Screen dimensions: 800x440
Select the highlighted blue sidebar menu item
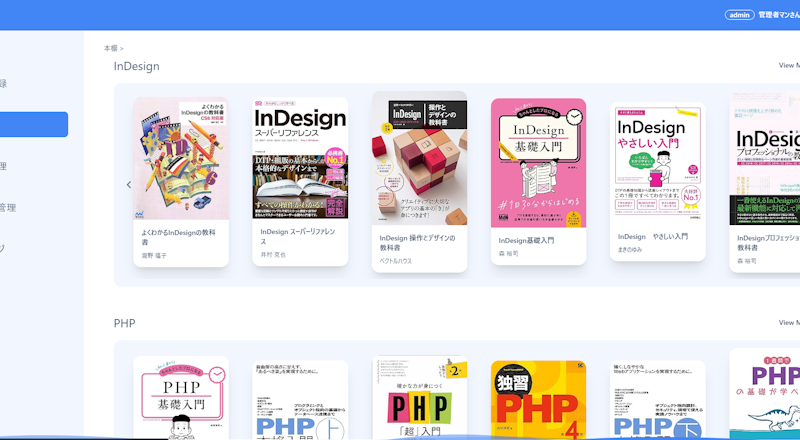(34, 125)
